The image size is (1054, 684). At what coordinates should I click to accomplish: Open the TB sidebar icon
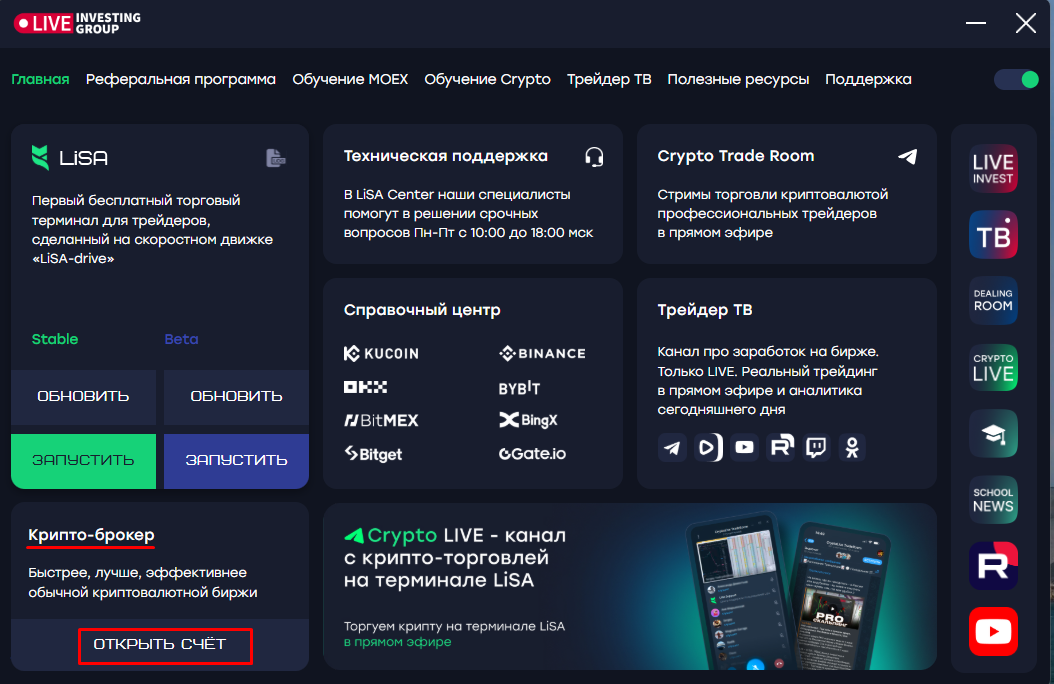(993, 234)
